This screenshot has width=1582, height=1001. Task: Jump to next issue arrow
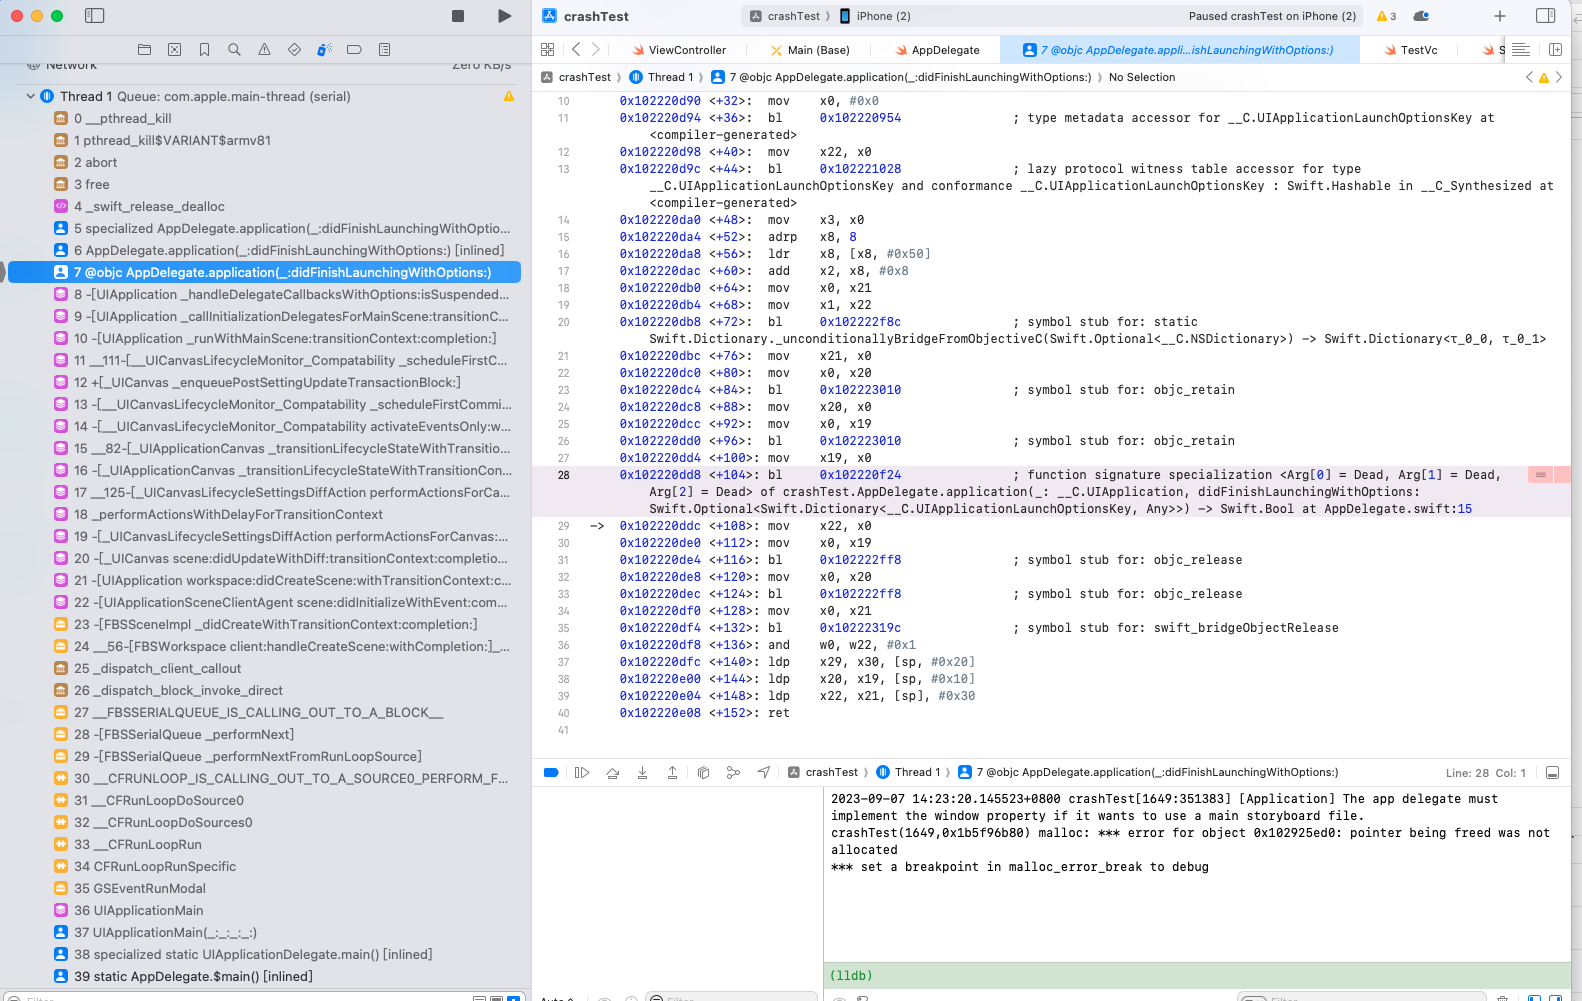click(1558, 77)
